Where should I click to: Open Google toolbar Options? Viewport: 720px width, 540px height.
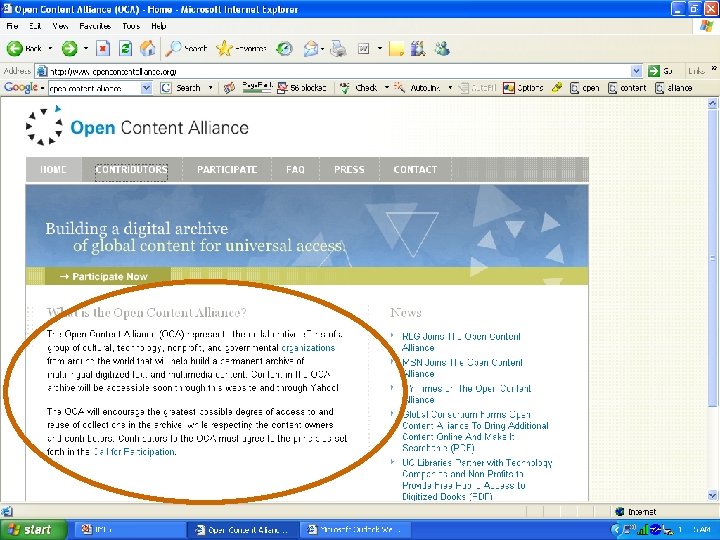click(523, 88)
